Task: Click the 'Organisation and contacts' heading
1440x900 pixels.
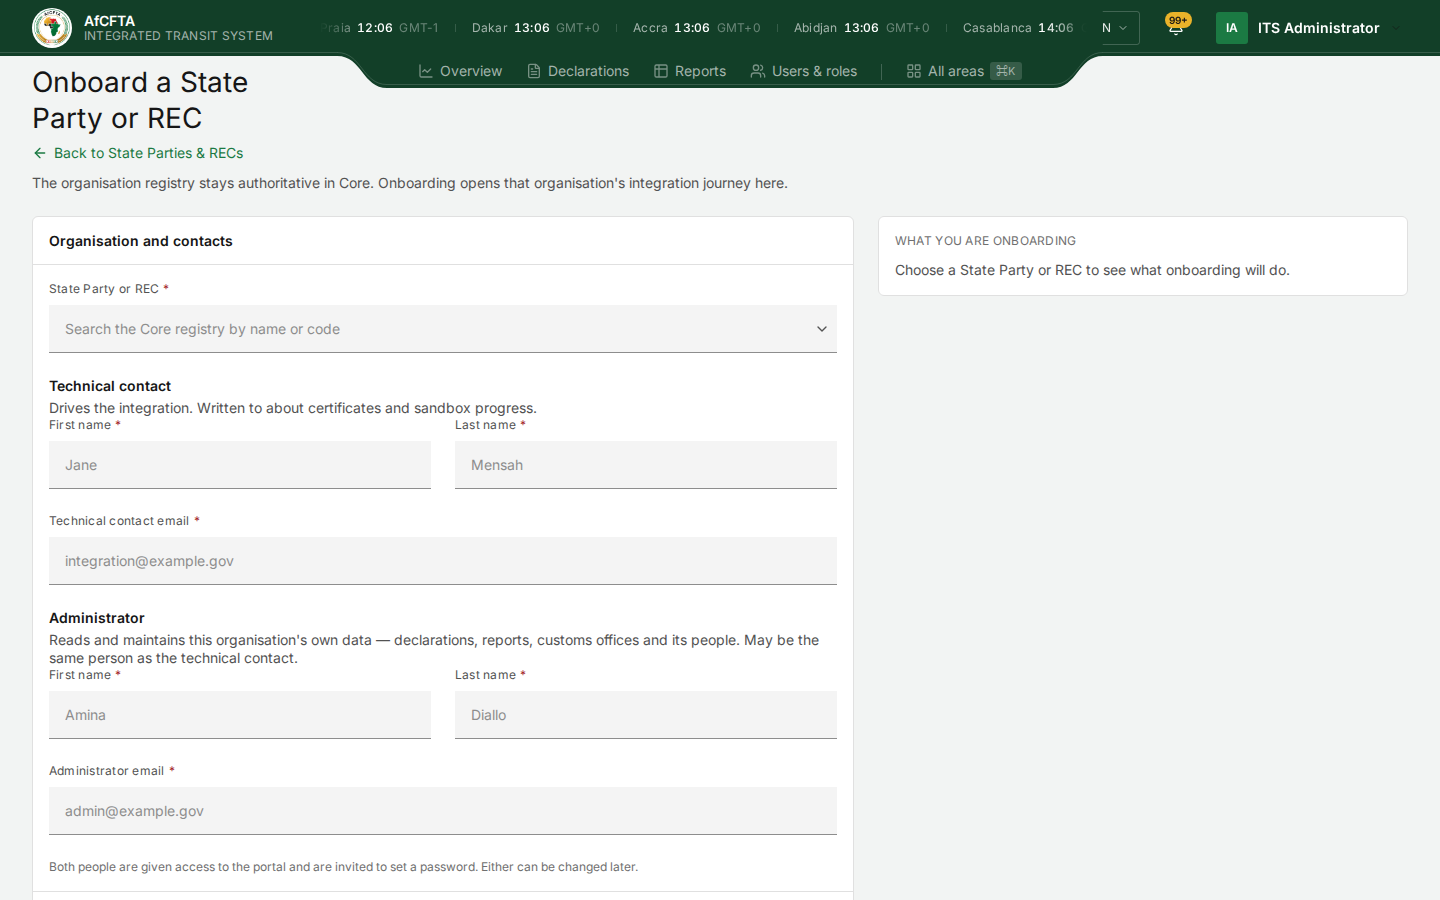Action: [141, 241]
